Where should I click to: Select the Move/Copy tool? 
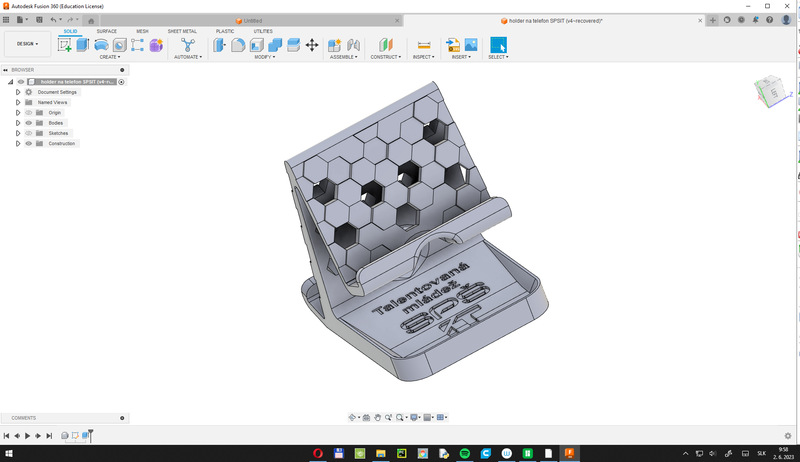click(x=312, y=44)
